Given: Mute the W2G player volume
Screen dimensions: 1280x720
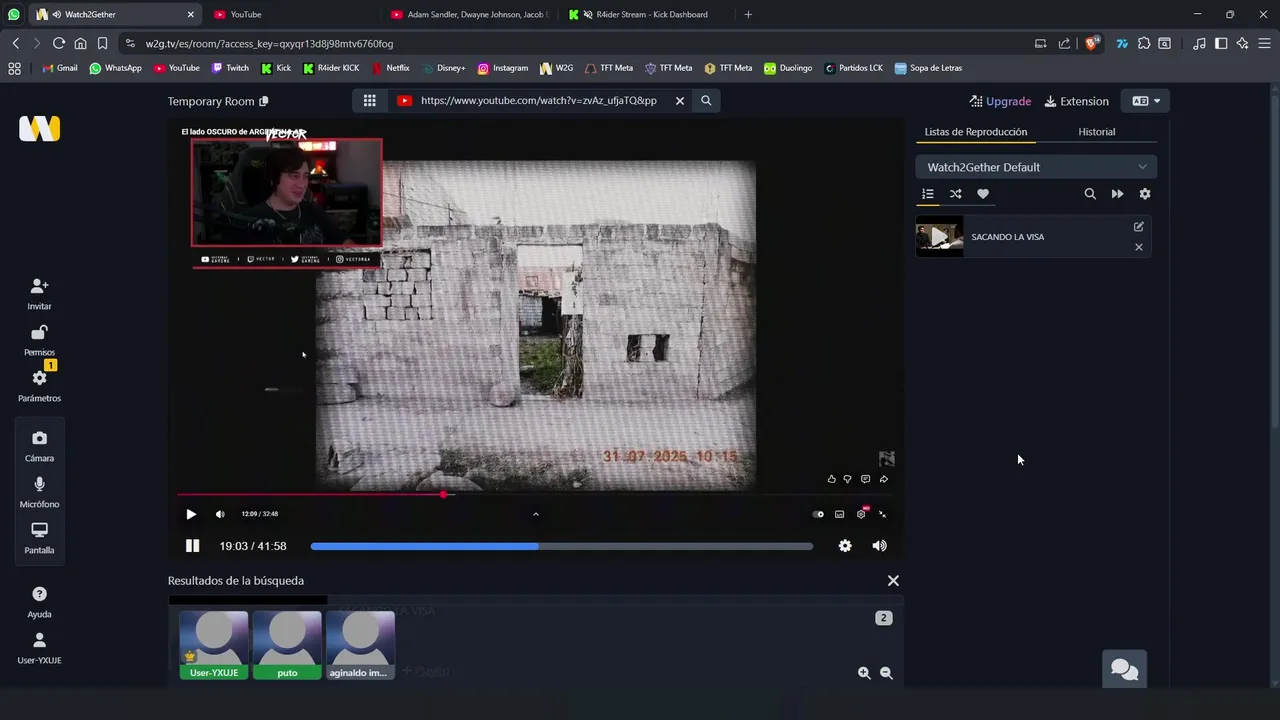Looking at the screenshot, I should [879, 546].
